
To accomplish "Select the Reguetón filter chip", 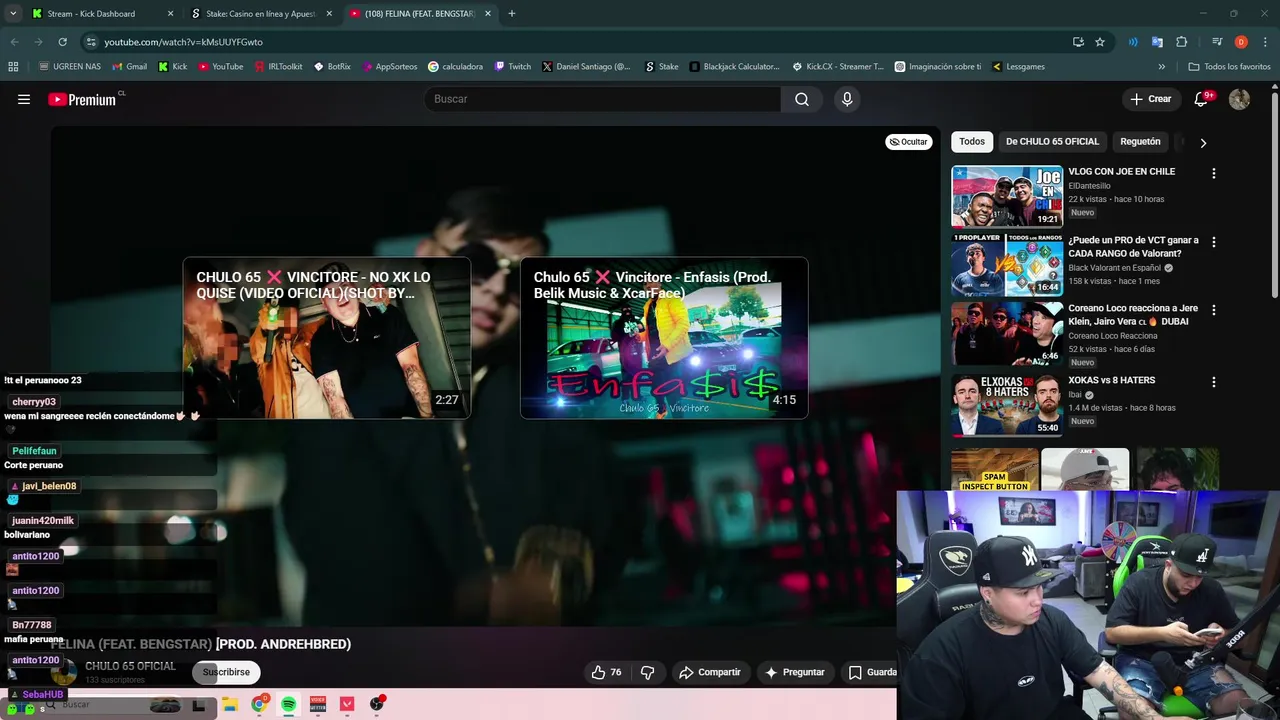I will 1140,142.
